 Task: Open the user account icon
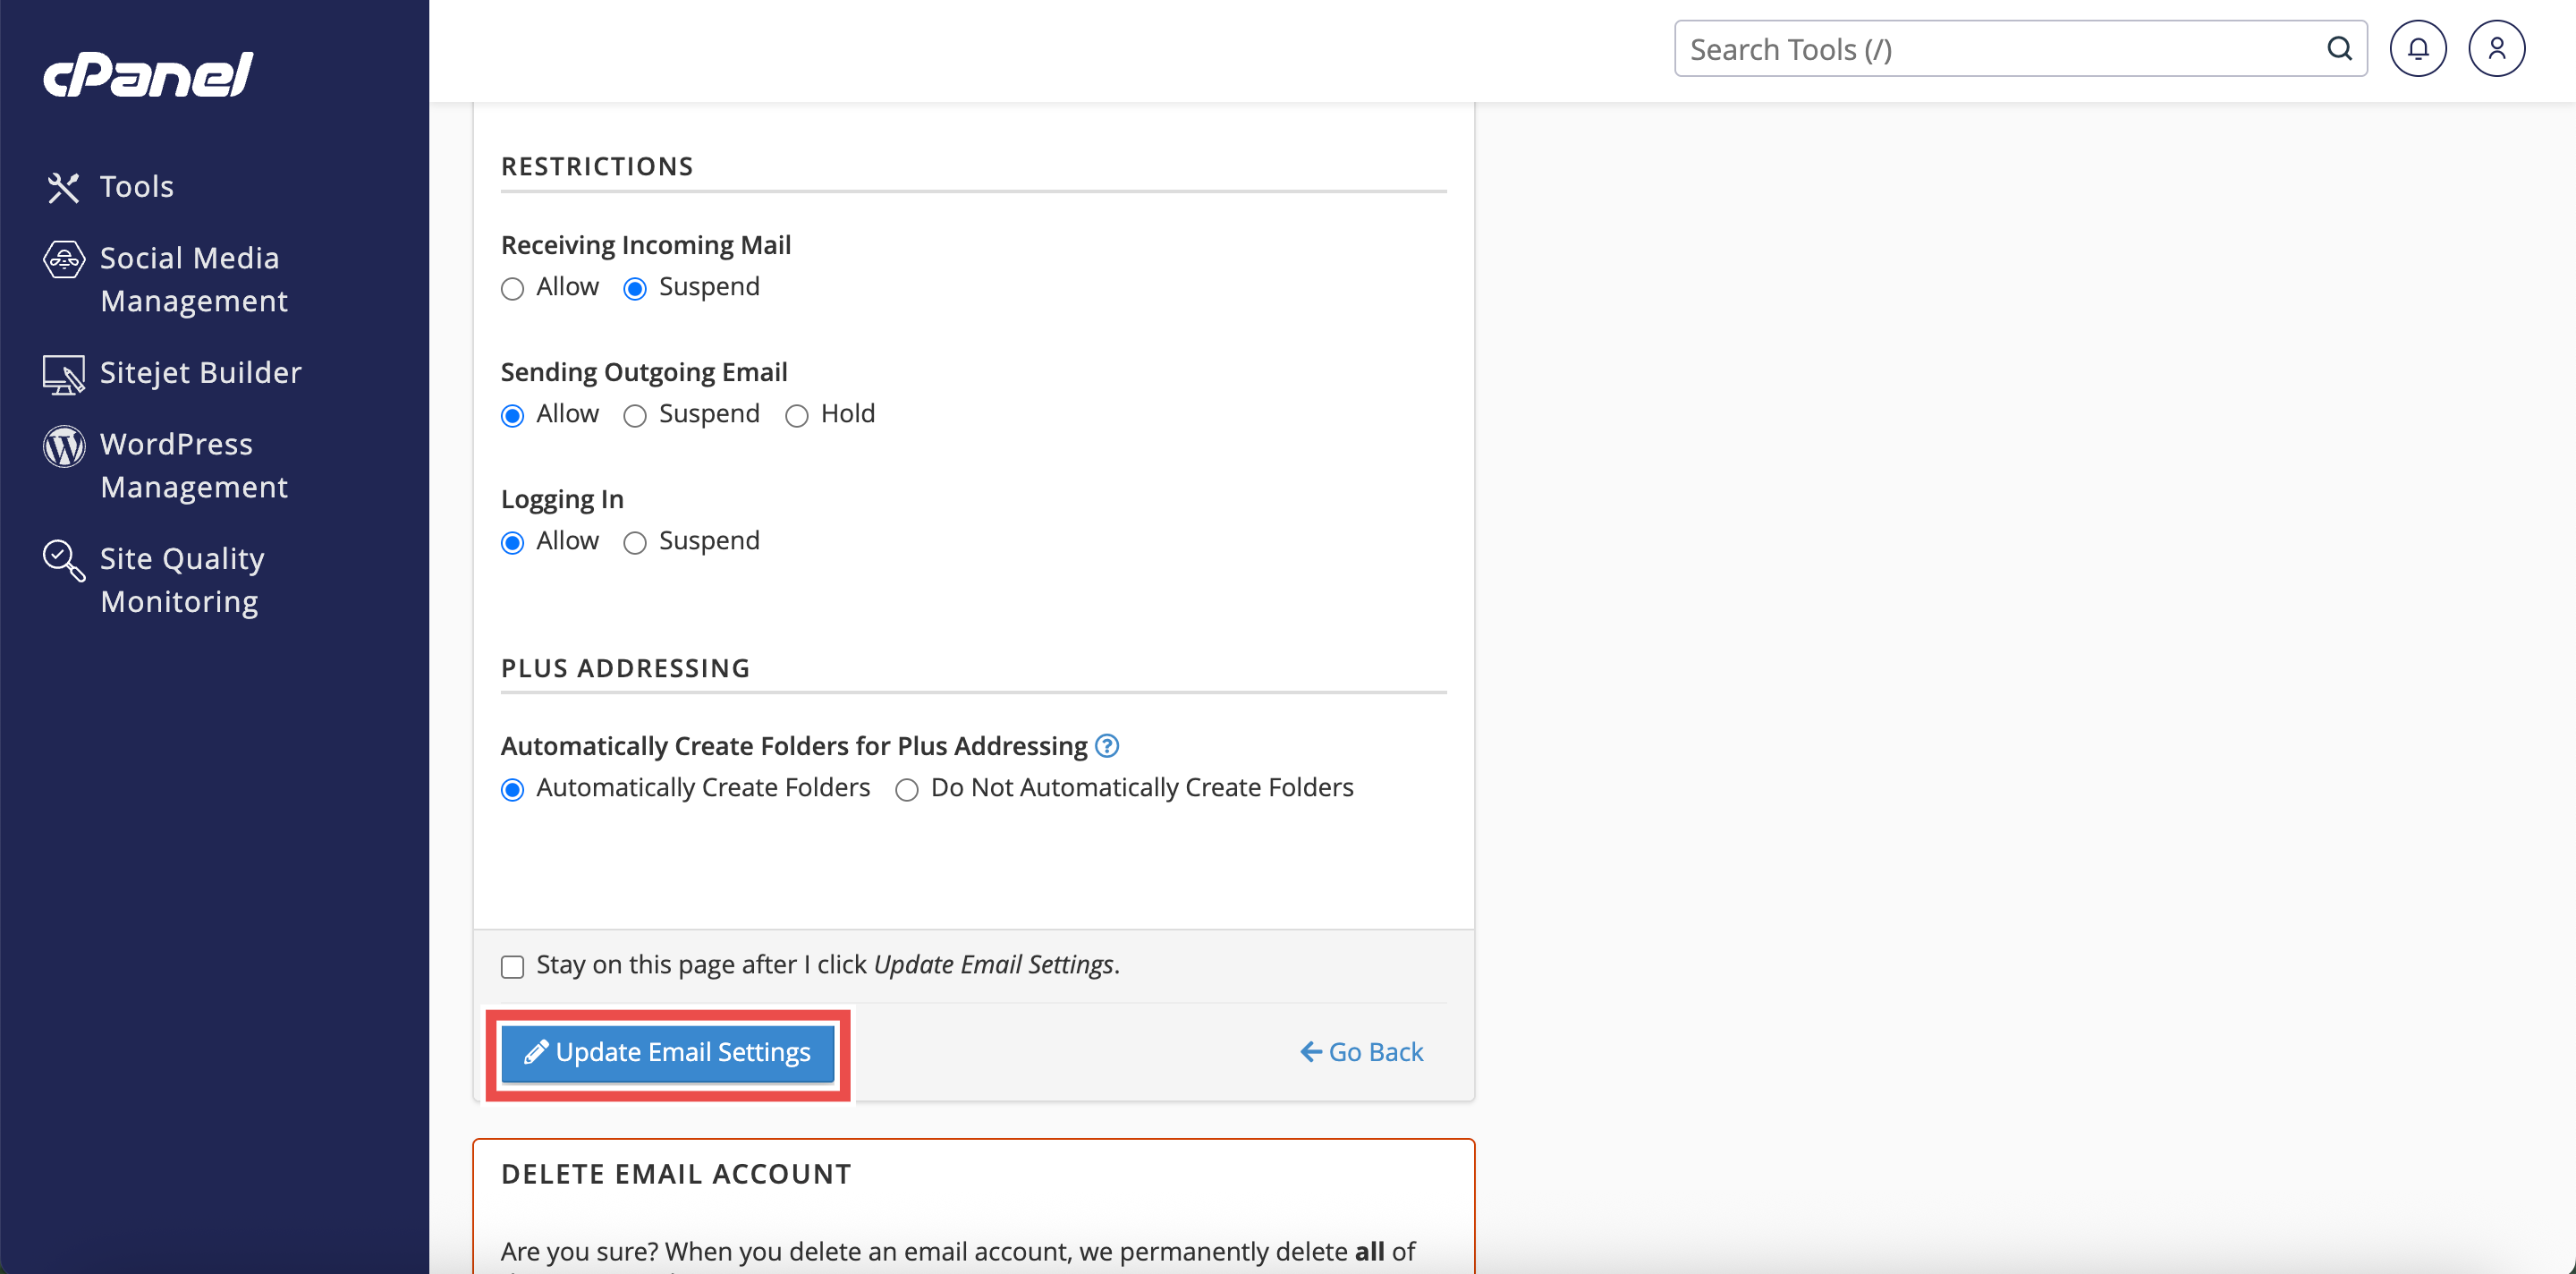tap(2496, 49)
